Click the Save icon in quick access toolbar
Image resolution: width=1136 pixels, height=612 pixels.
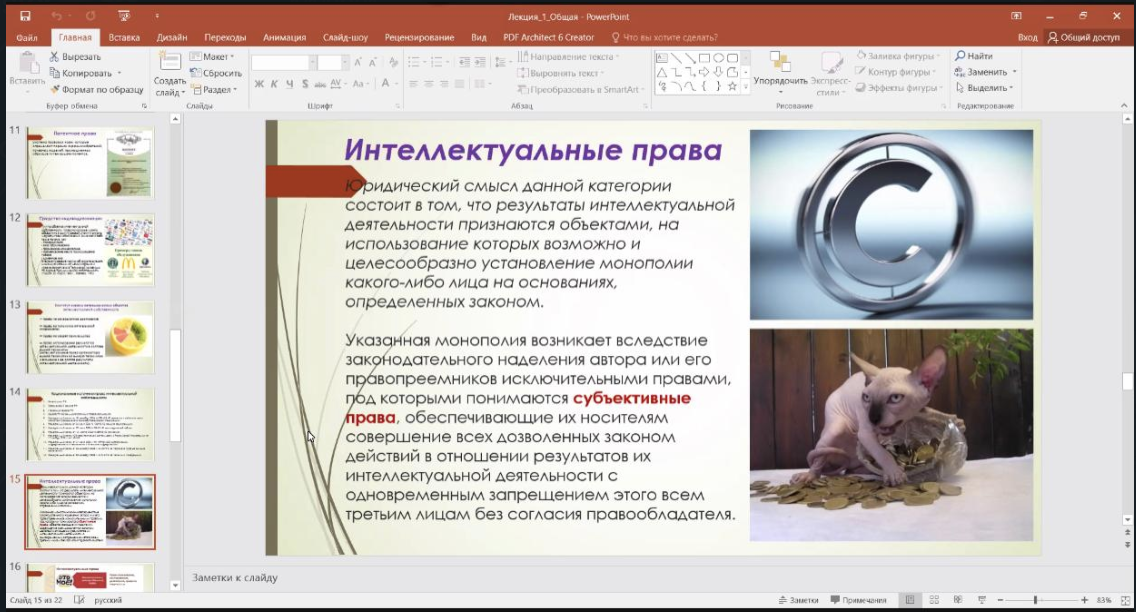[x=25, y=15]
